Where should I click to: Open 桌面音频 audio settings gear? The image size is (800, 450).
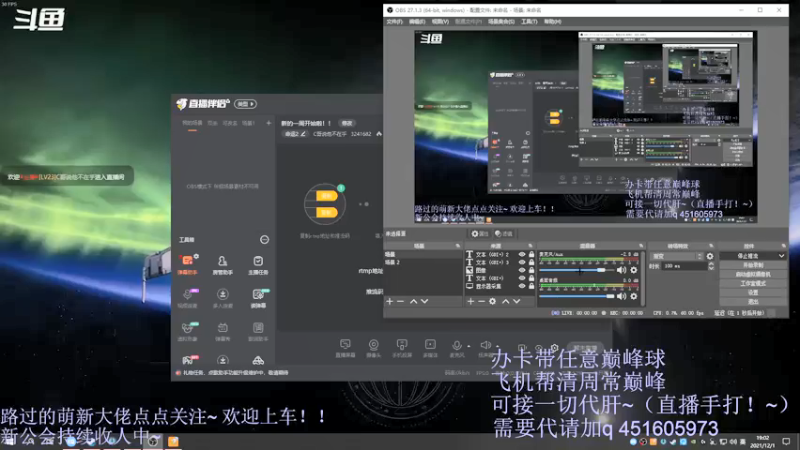pyautogui.click(x=634, y=296)
